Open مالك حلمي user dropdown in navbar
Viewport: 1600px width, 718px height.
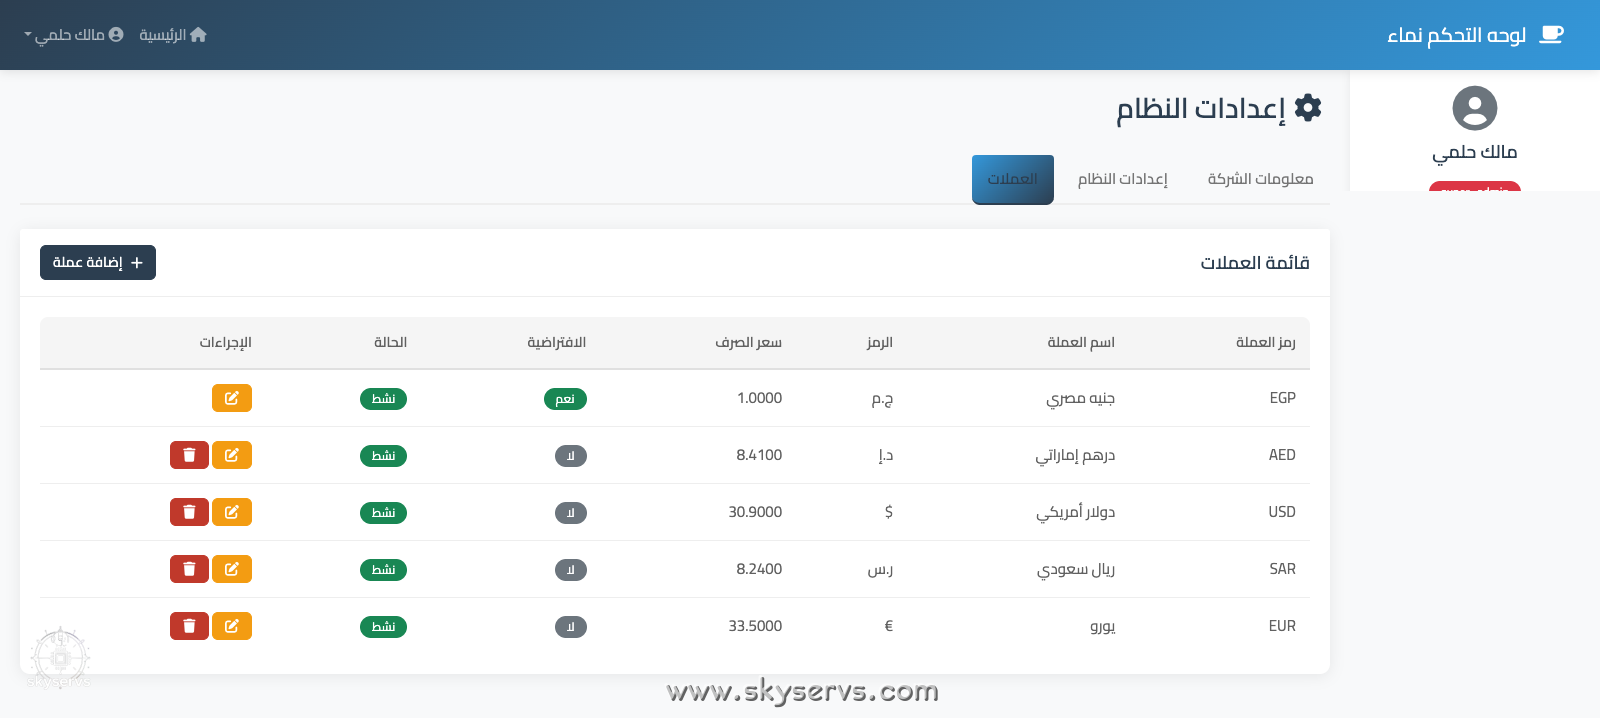tap(74, 35)
